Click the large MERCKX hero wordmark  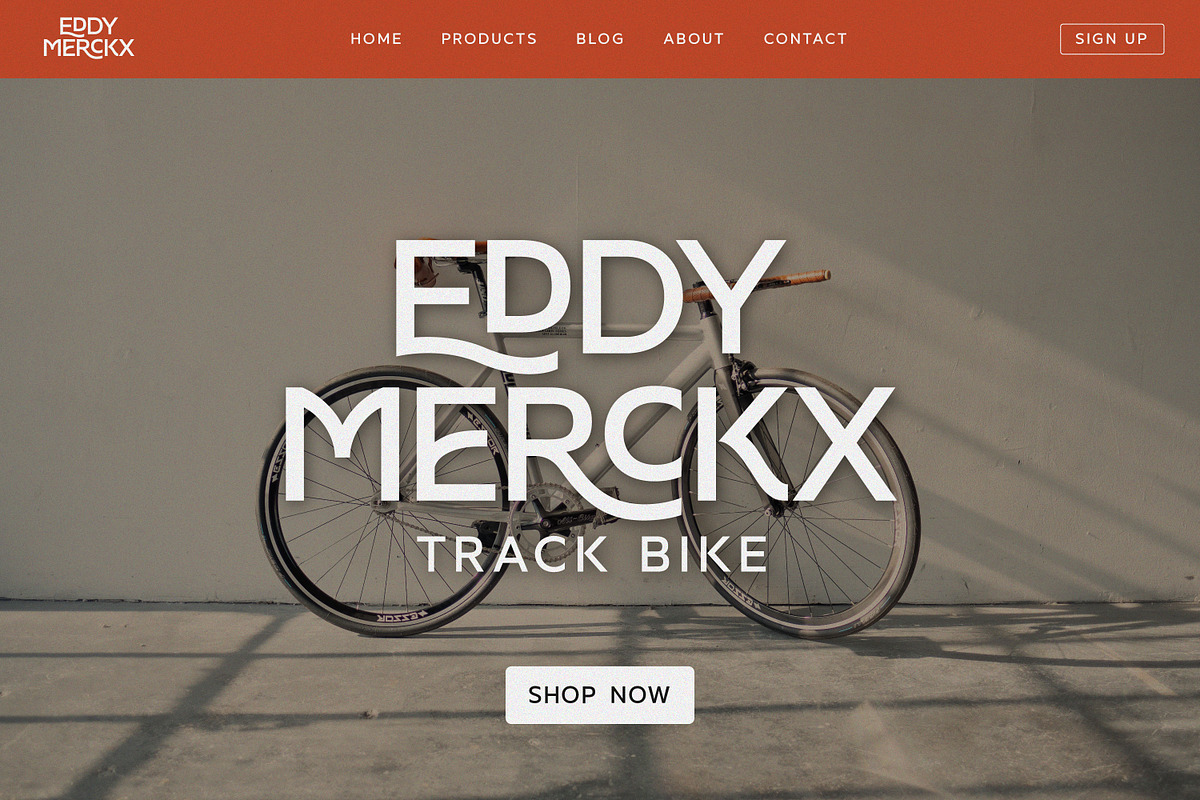tap(590, 445)
